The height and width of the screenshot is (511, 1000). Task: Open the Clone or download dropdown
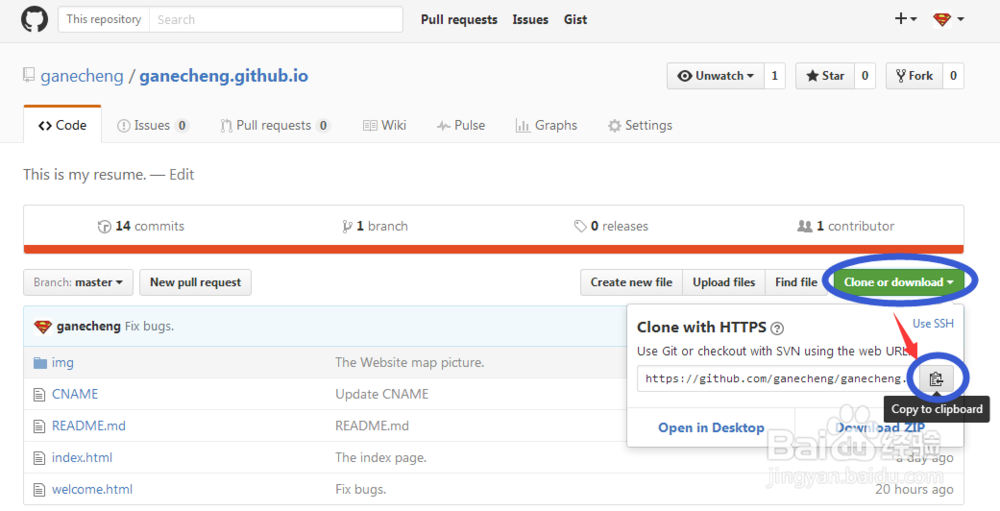(x=898, y=282)
